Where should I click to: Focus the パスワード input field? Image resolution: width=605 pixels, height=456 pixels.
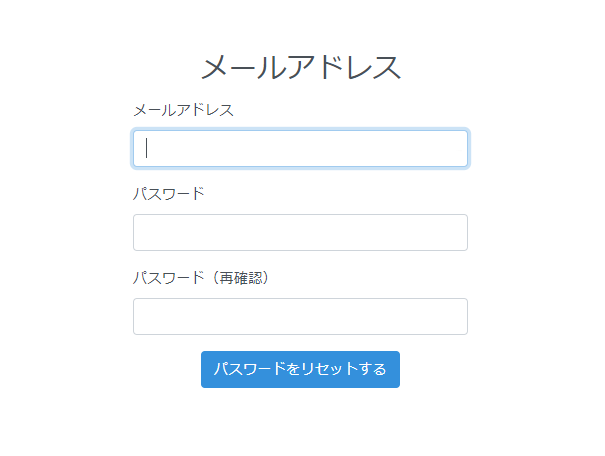click(x=300, y=232)
